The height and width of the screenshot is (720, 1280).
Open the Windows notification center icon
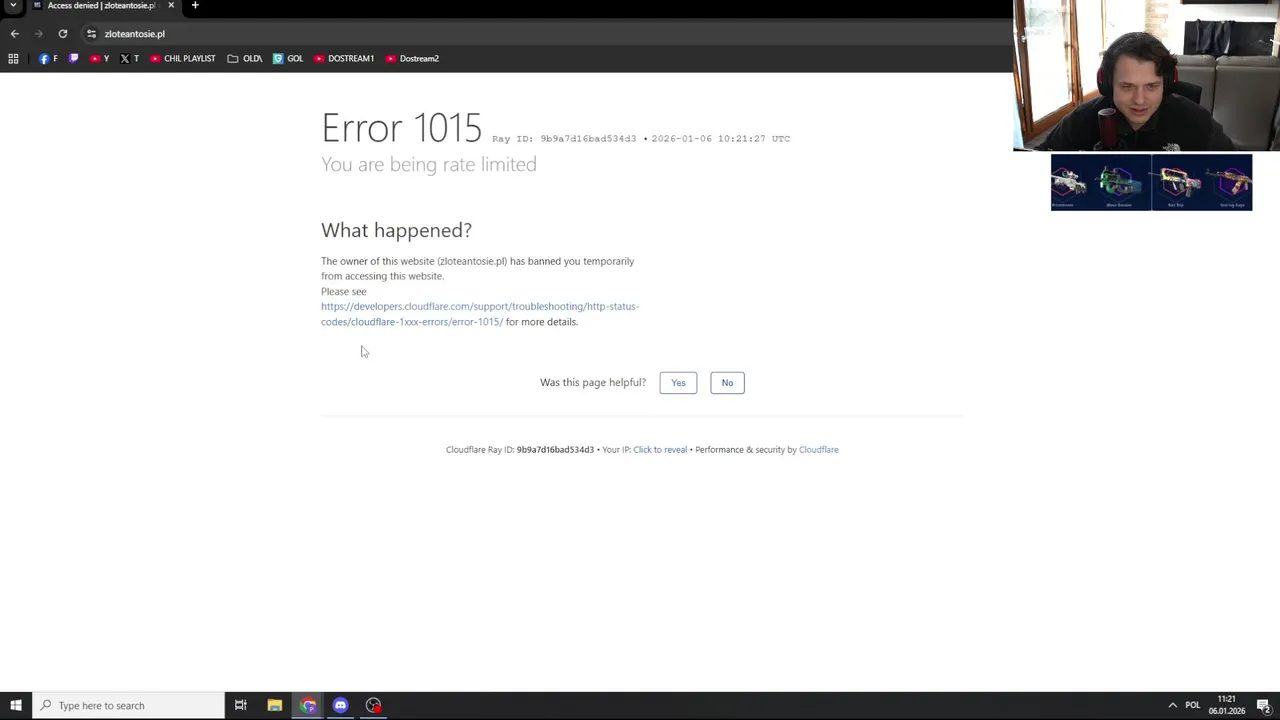point(1264,706)
